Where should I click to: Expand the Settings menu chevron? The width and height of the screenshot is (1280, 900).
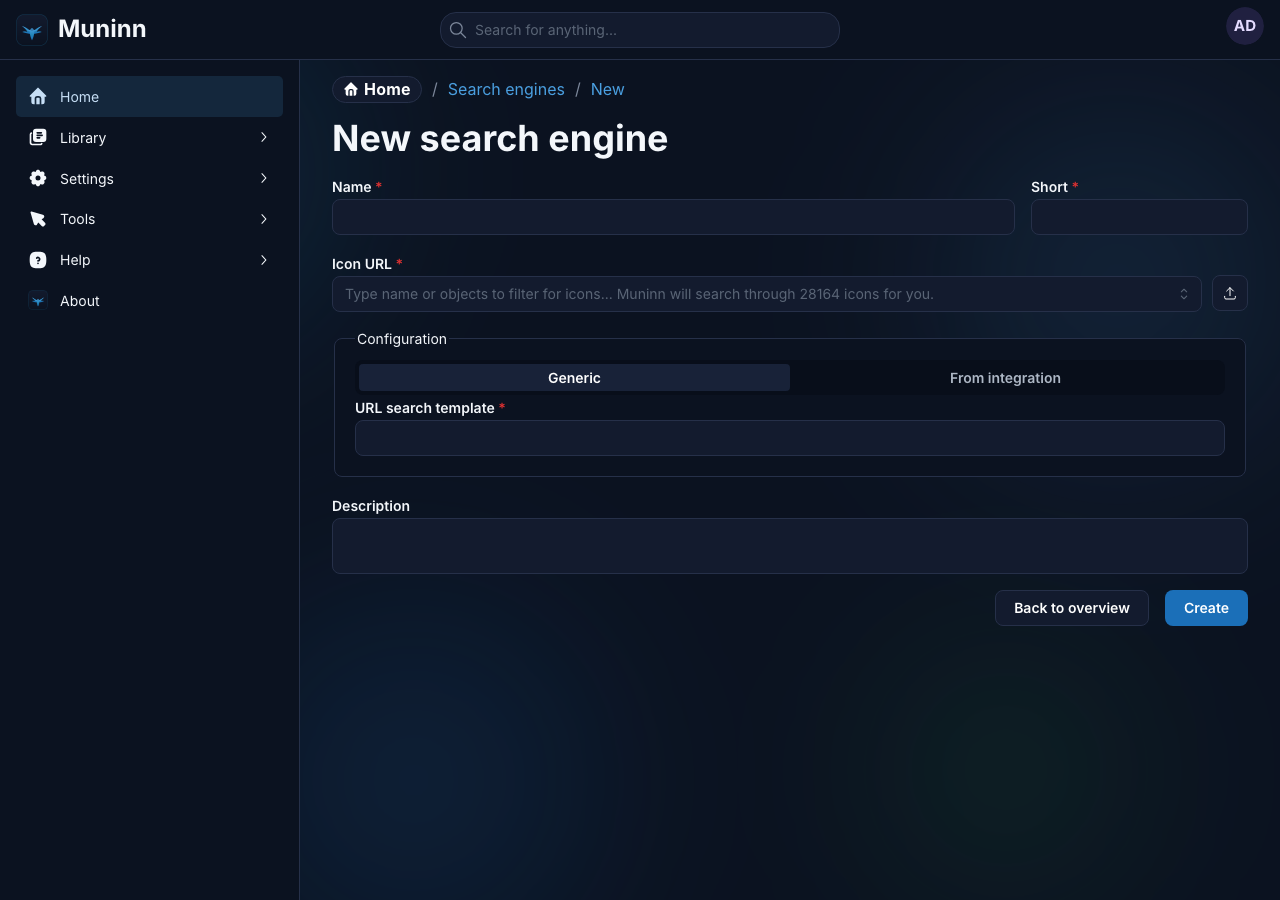point(264,178)
